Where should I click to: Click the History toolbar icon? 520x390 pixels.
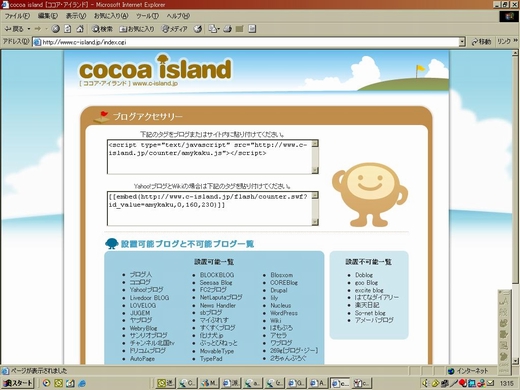(x=198, y=29)
